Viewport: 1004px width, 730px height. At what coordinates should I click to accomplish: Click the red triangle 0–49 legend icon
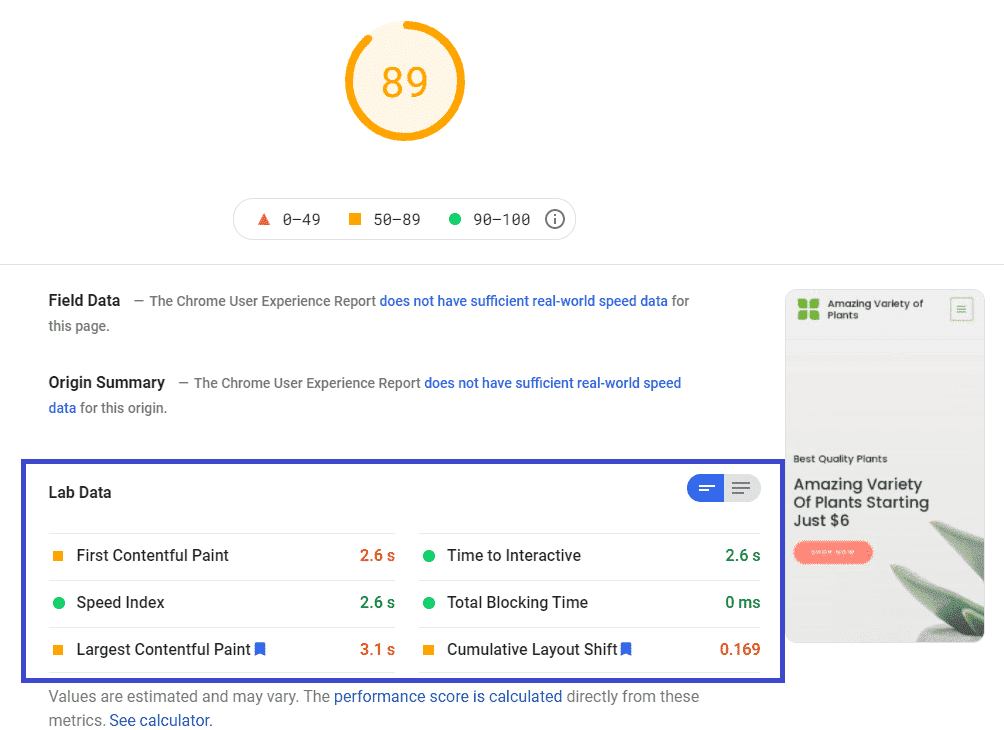pos(264,219)
